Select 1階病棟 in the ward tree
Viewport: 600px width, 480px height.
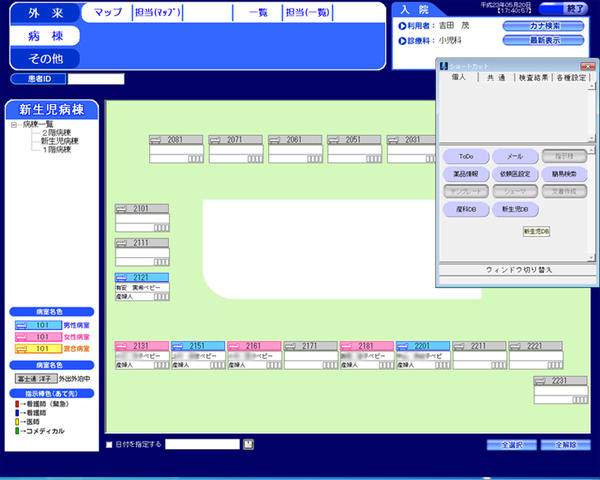point(57,149)
